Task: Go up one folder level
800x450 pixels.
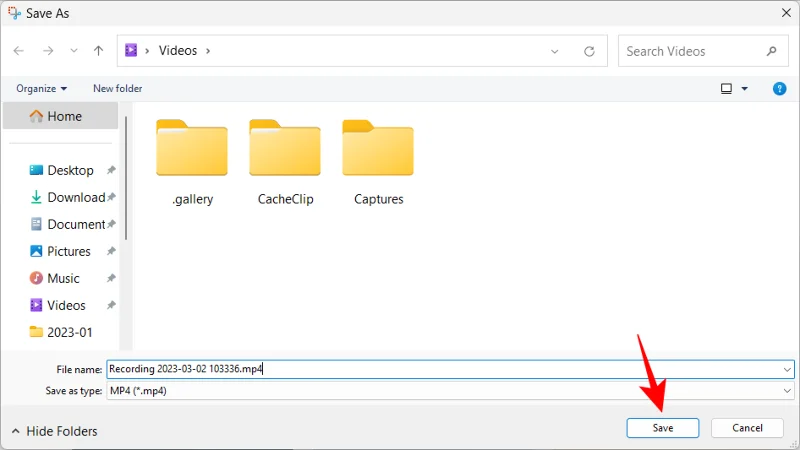Action: [x=98, y=51]
